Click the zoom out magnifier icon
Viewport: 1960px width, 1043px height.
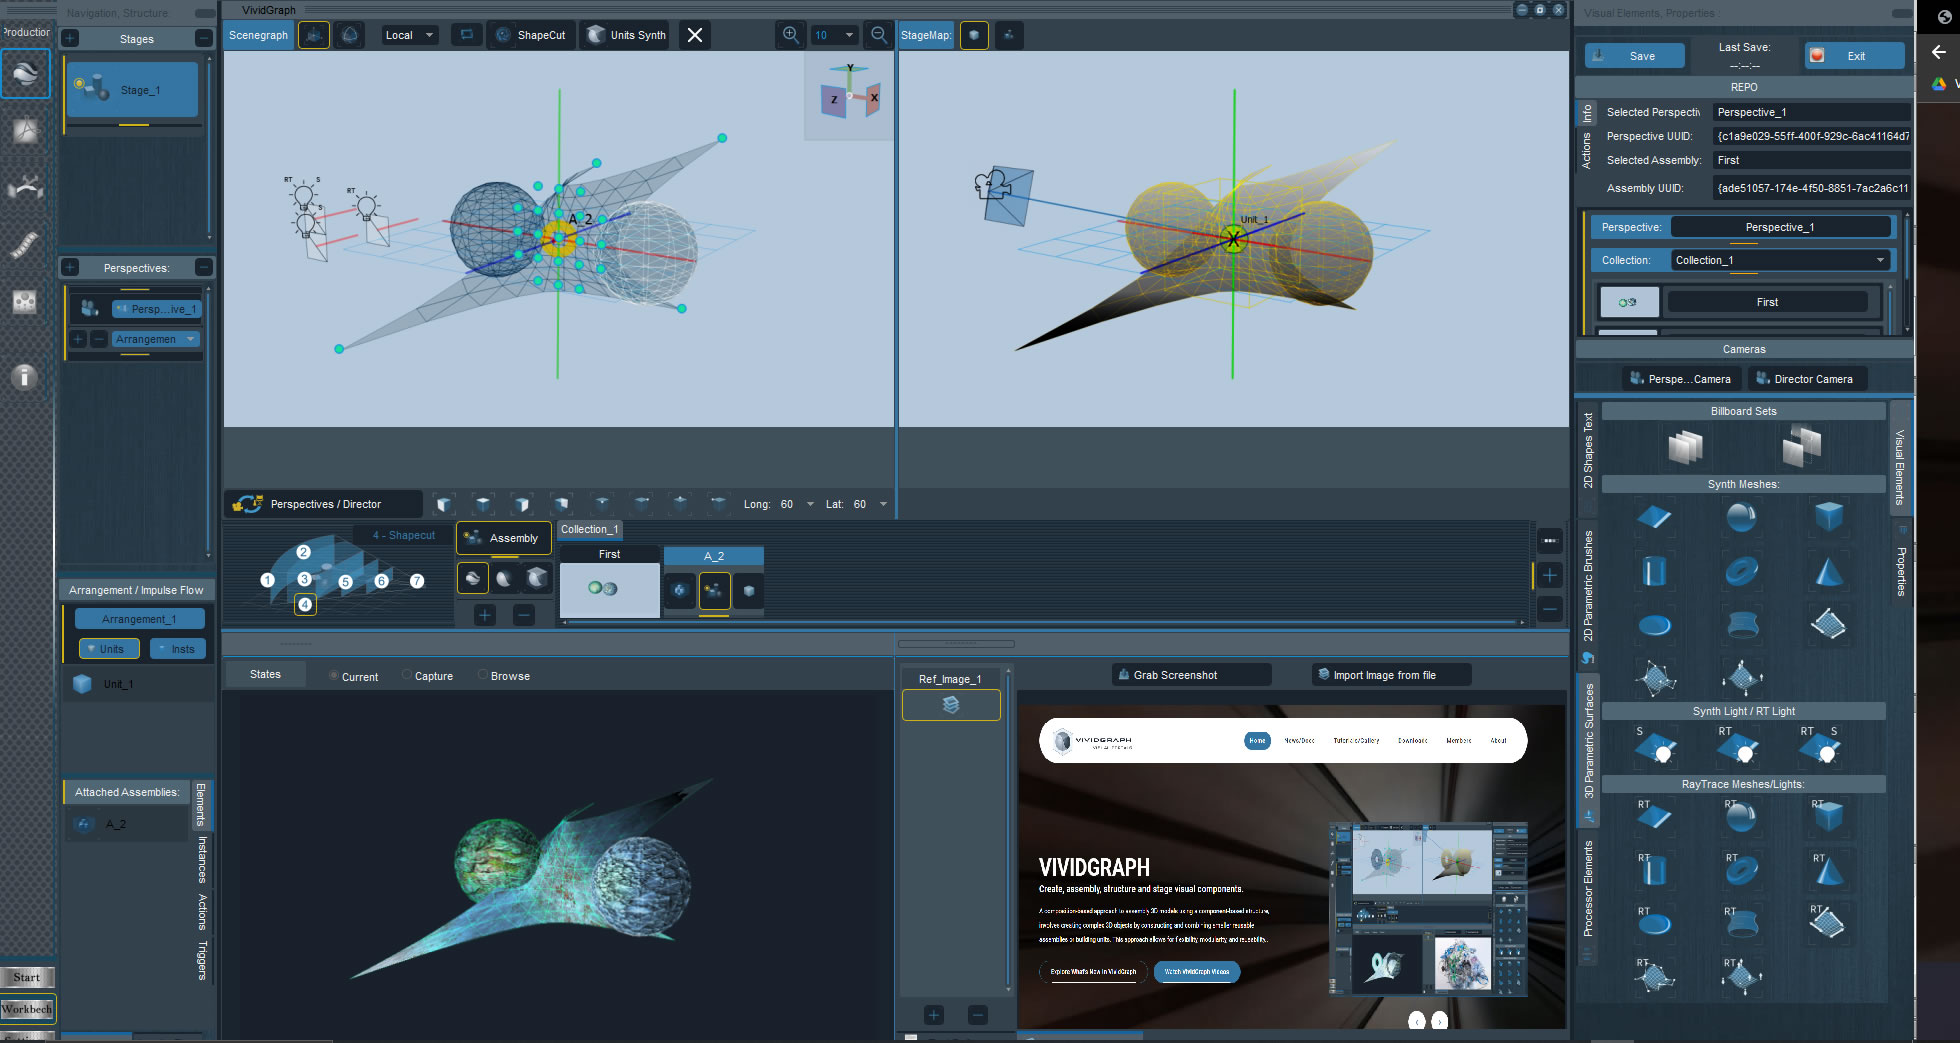[x=879, y=35]
